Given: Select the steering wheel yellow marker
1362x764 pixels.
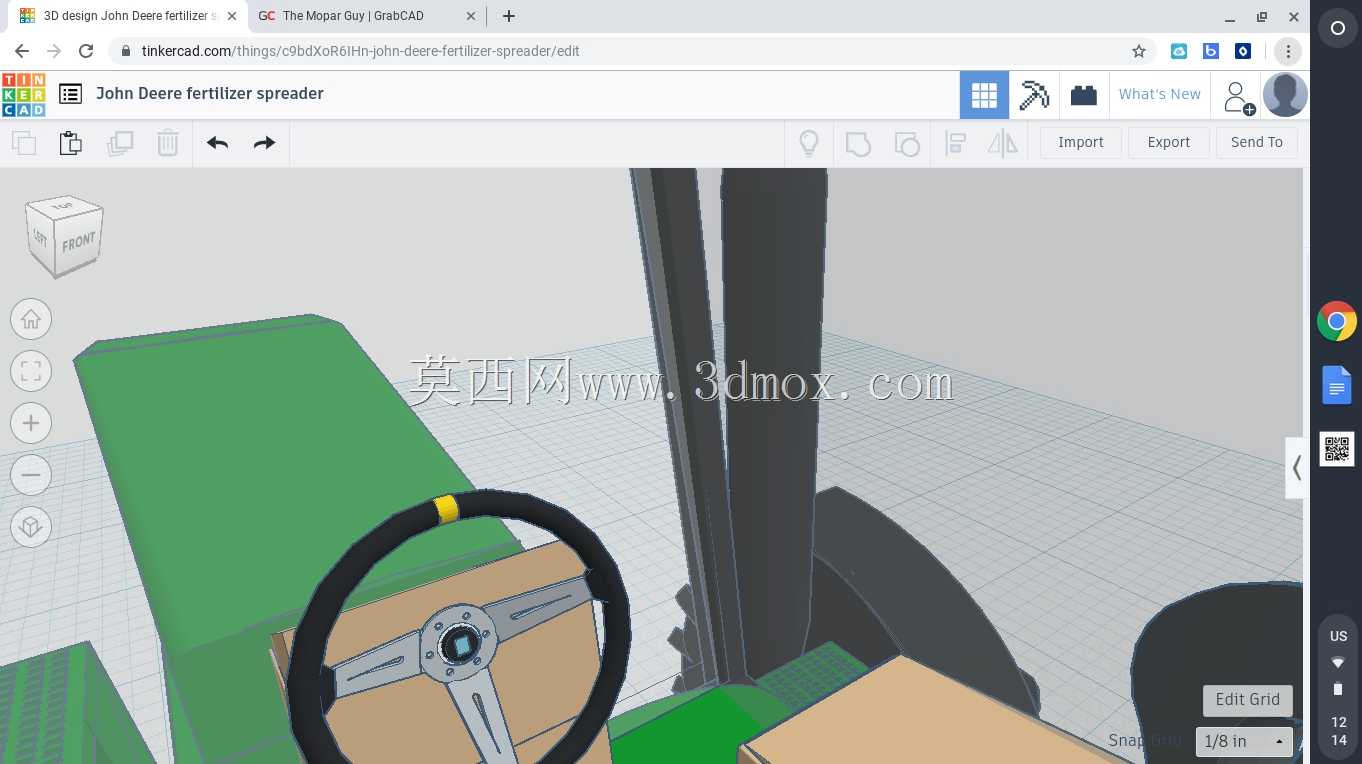Looking at the screenshot, I should tap(447, 509).
